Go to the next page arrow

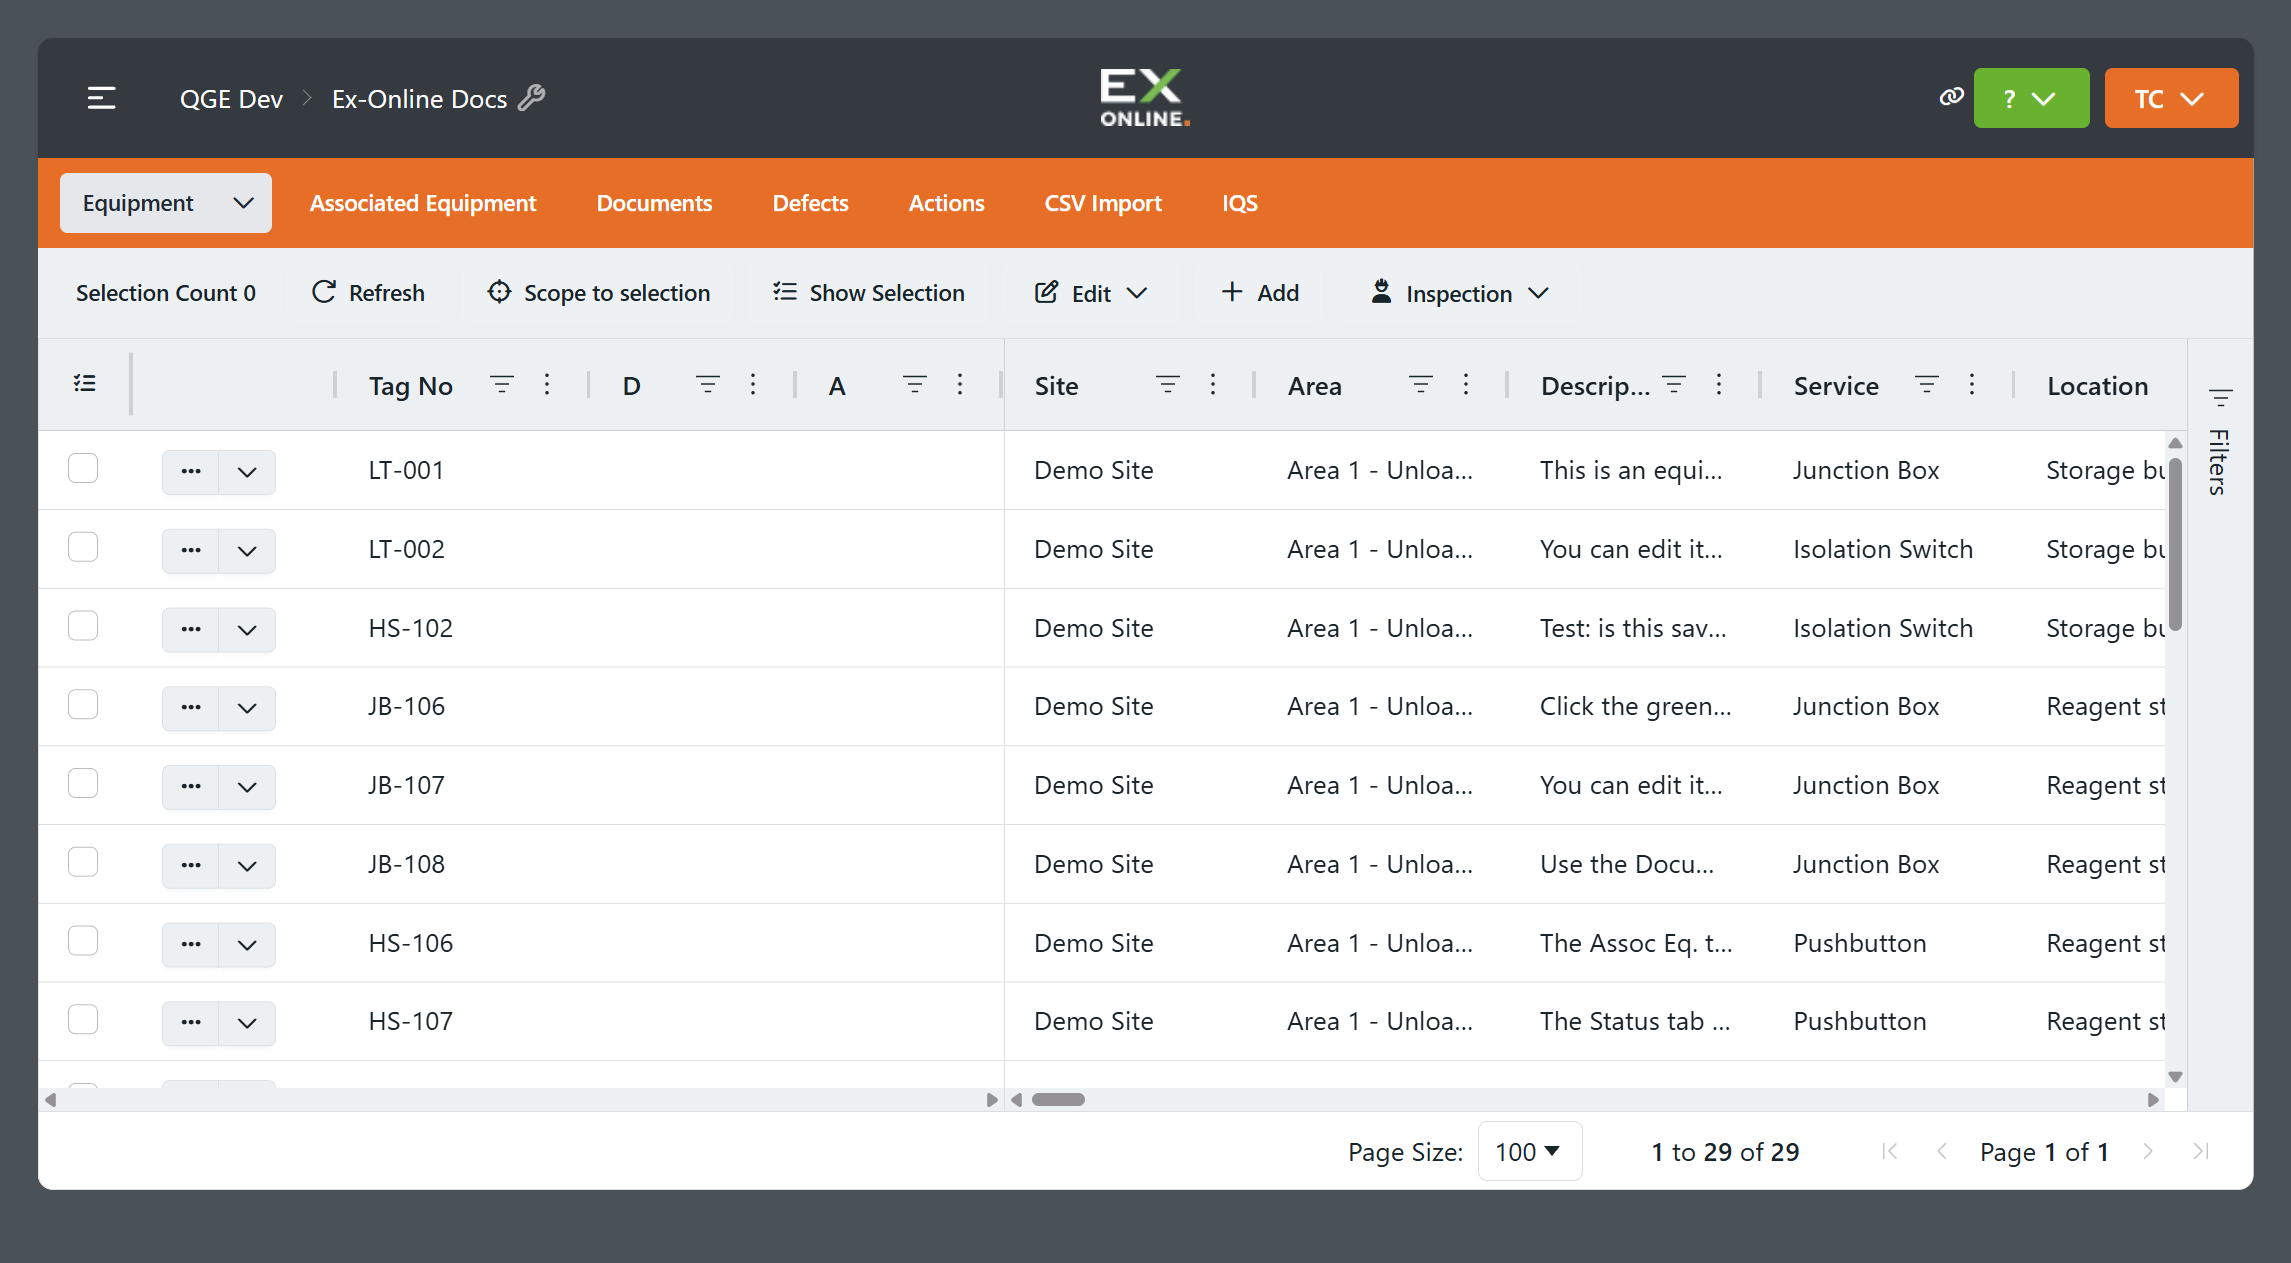[2147, 1152]
